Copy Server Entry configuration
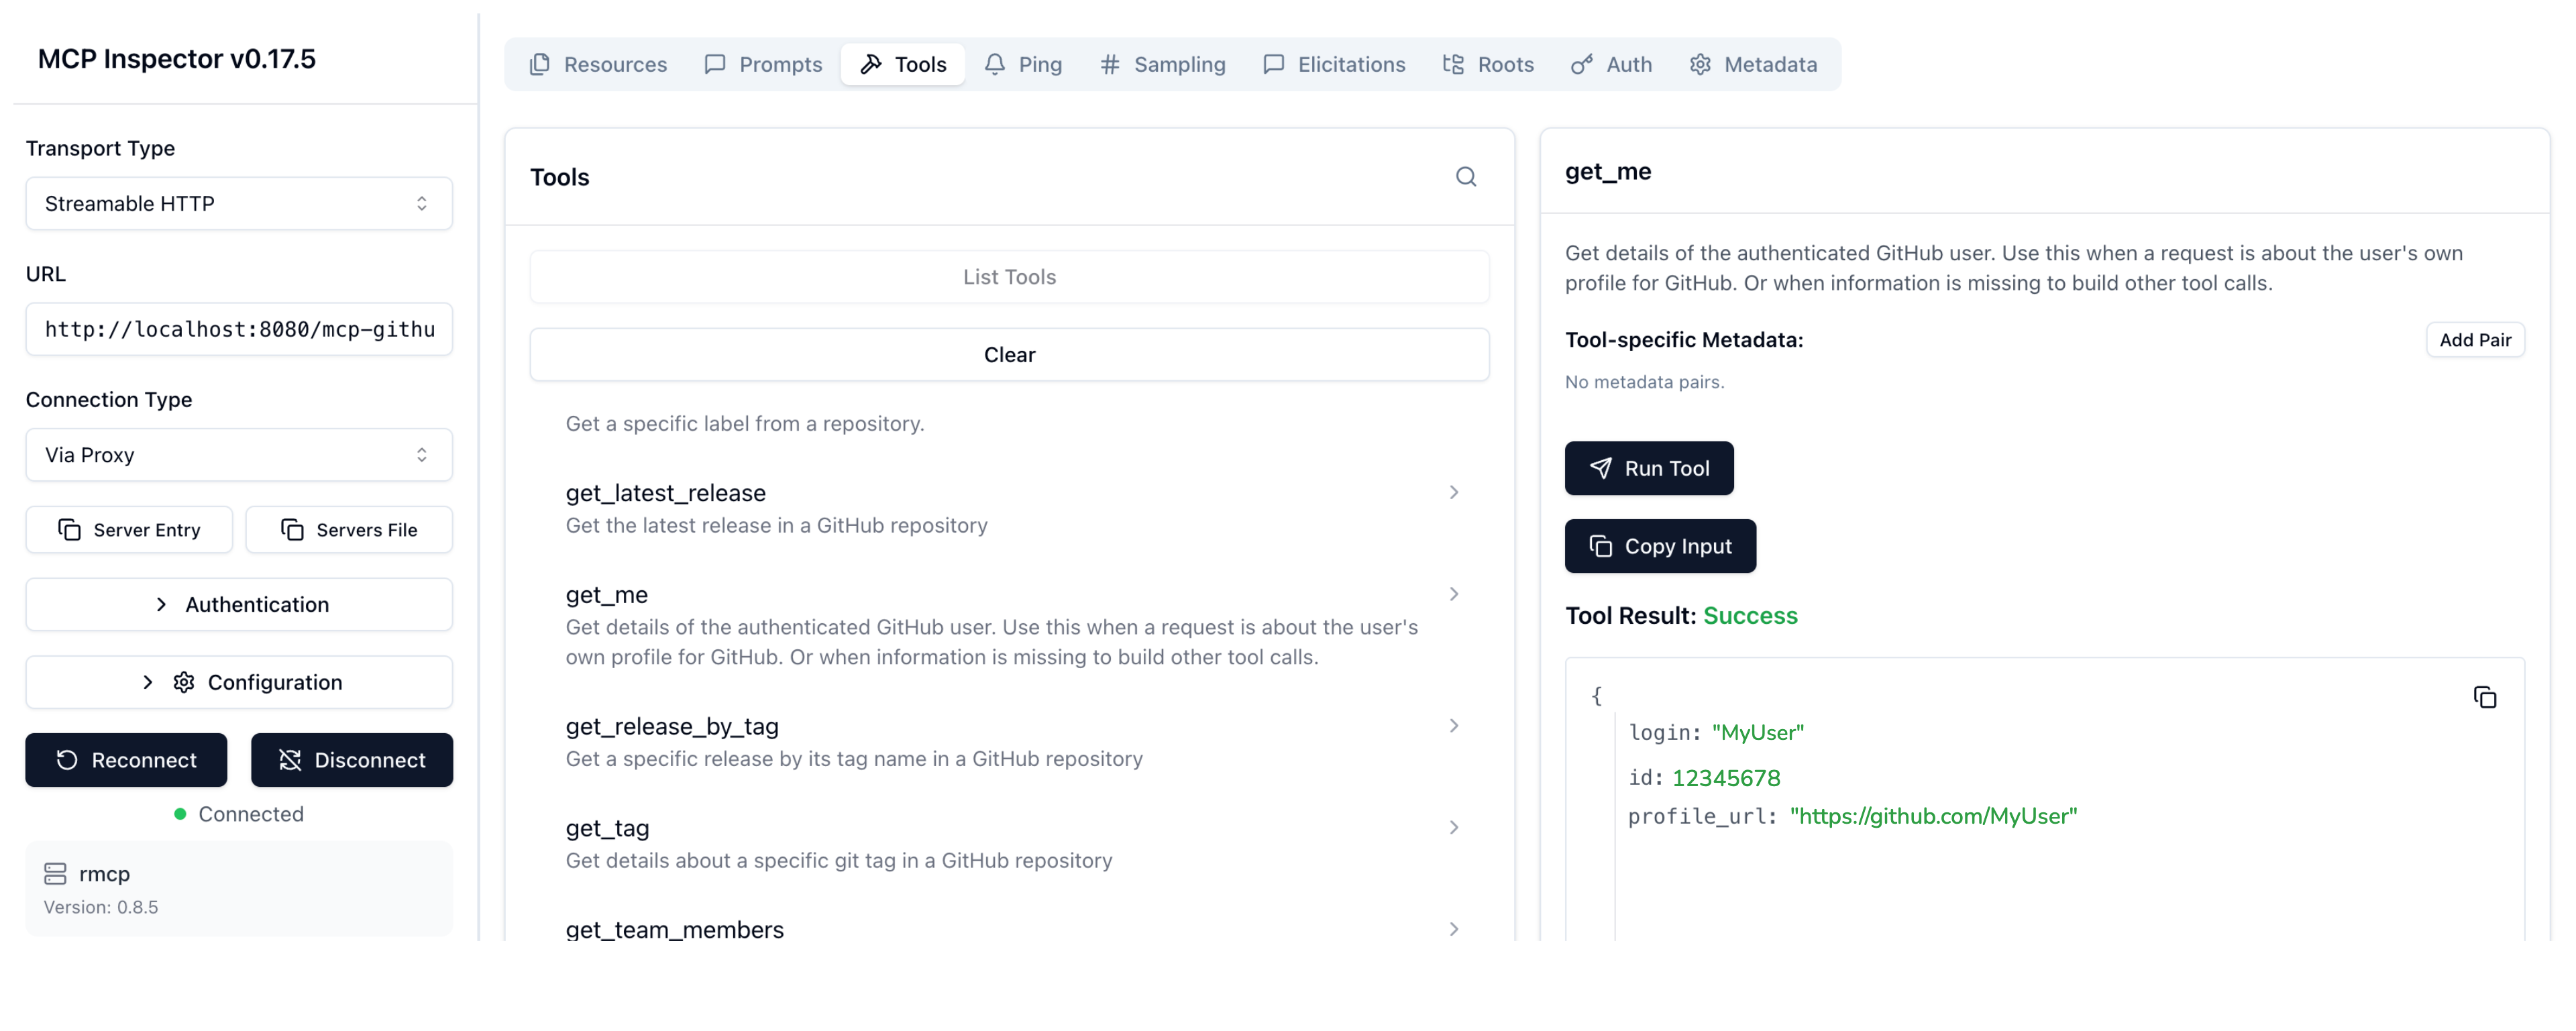 (x=129, y=530)
